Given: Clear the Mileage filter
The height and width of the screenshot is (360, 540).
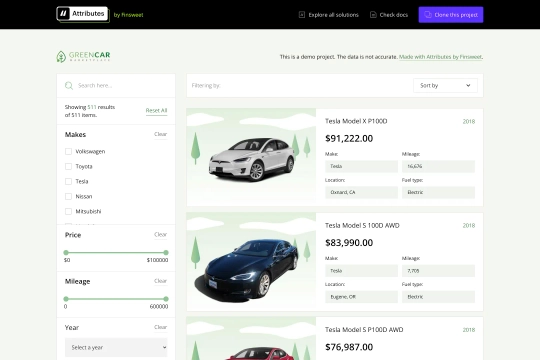Looking at the screenshot, I should click(160, 281).
